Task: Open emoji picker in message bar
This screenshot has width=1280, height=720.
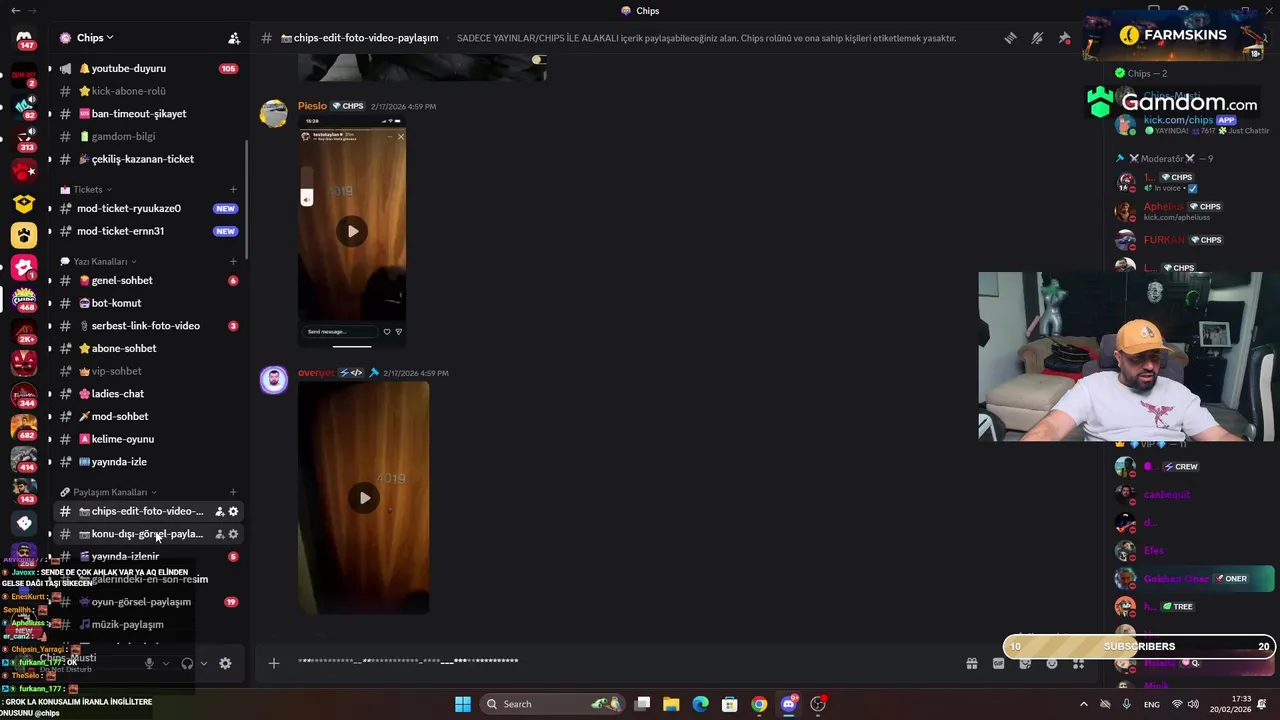Action: 1052,663
